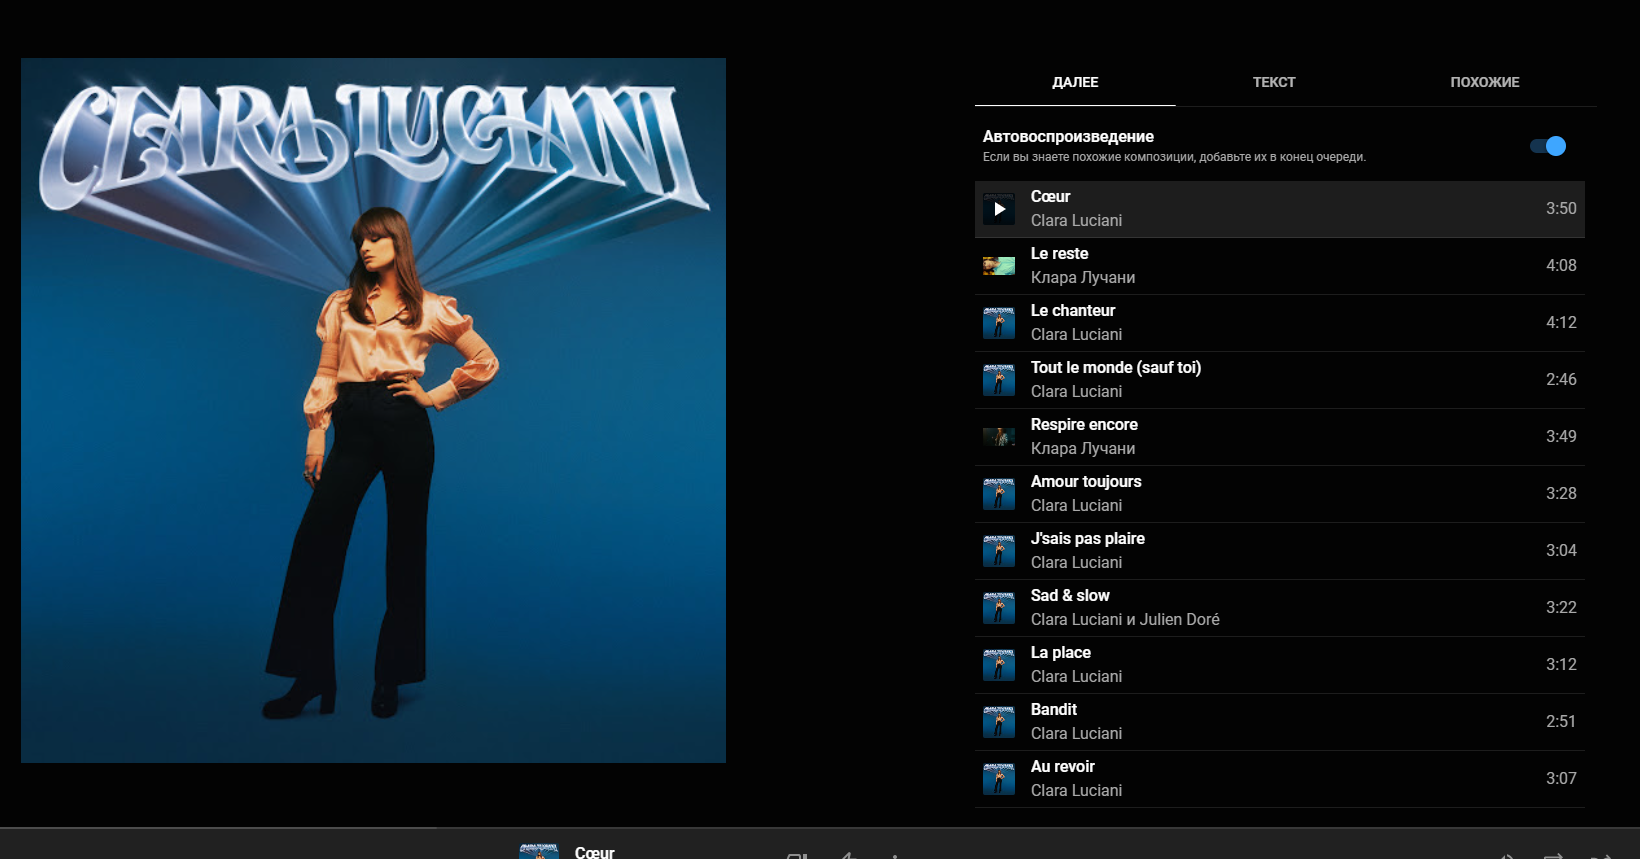
Task: Click the large Clara Luciani album cover
Action: coord(373,410)
